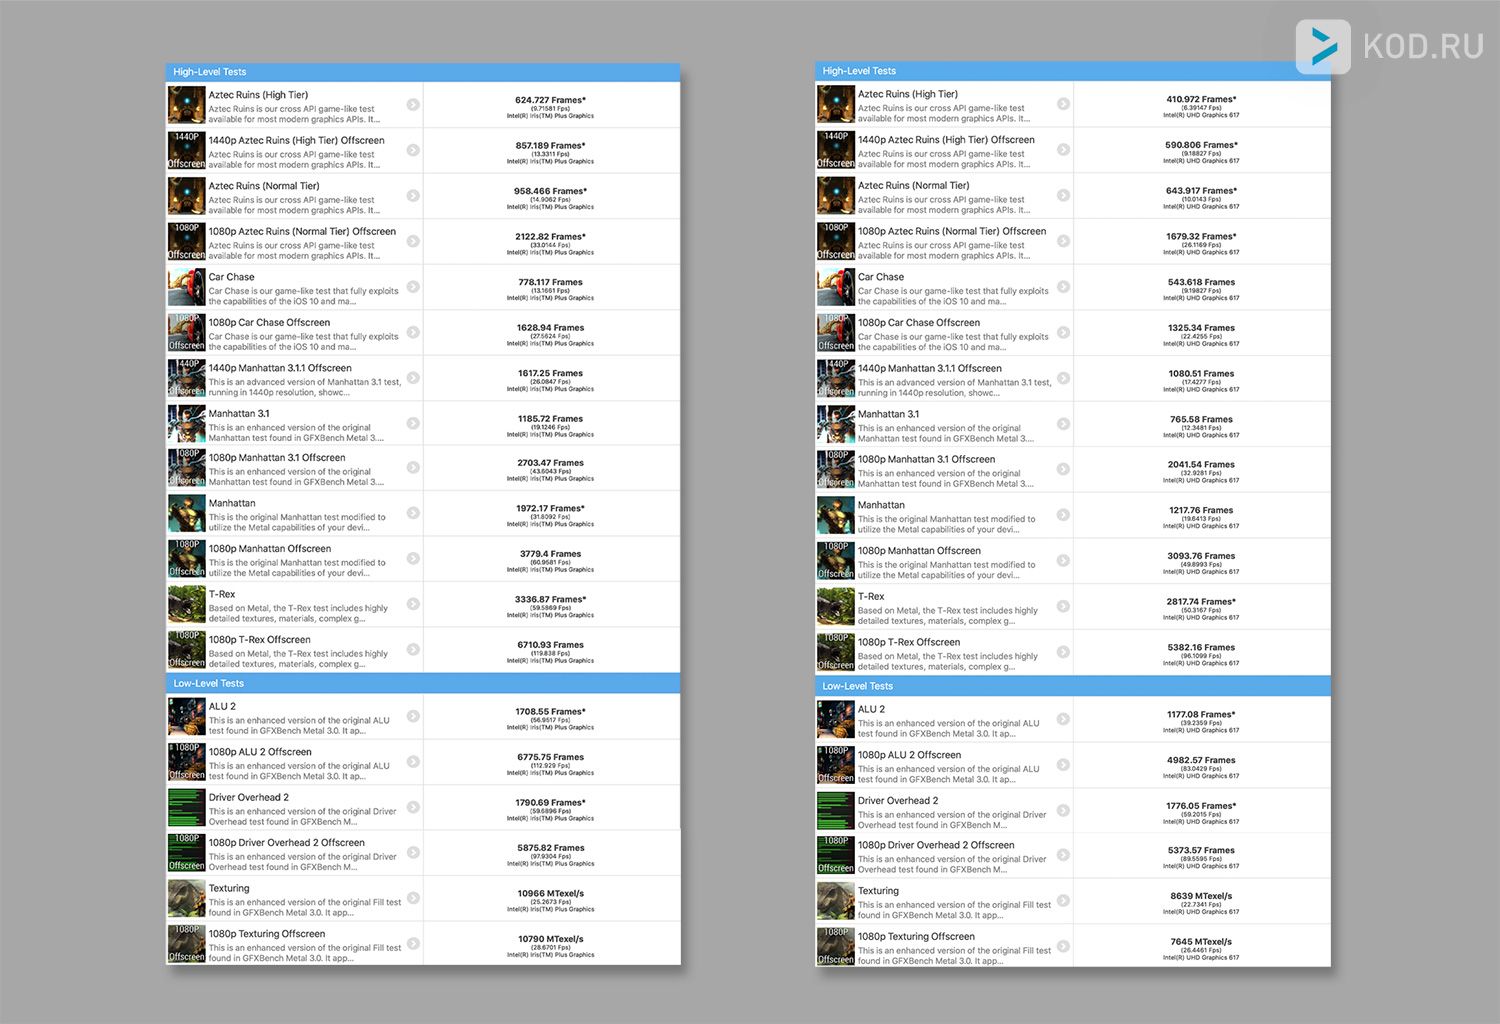Click the "410.972 Frames" result
The width and height of the screenshot is (1500, 1024).
point(1201,99)
